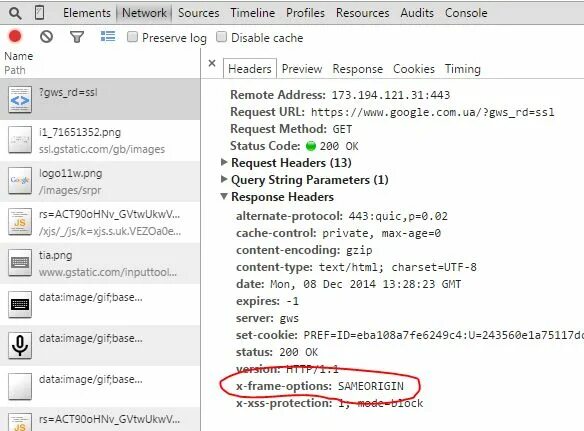This screenshot has height=431, width=584.
Task: Enable the Preserve log checkbox
Action: coord(132,37)
